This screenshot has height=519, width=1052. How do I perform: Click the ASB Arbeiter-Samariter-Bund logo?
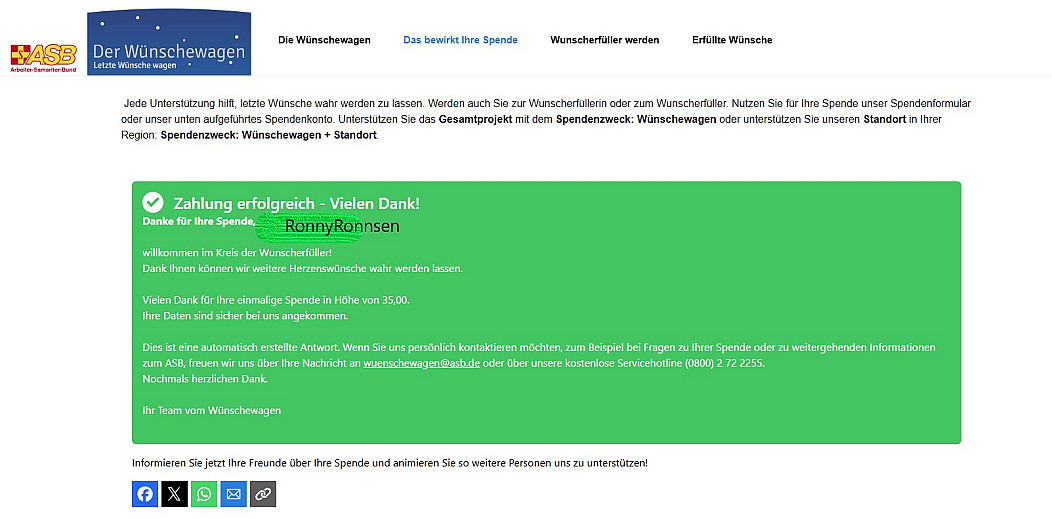coord(42,57)
